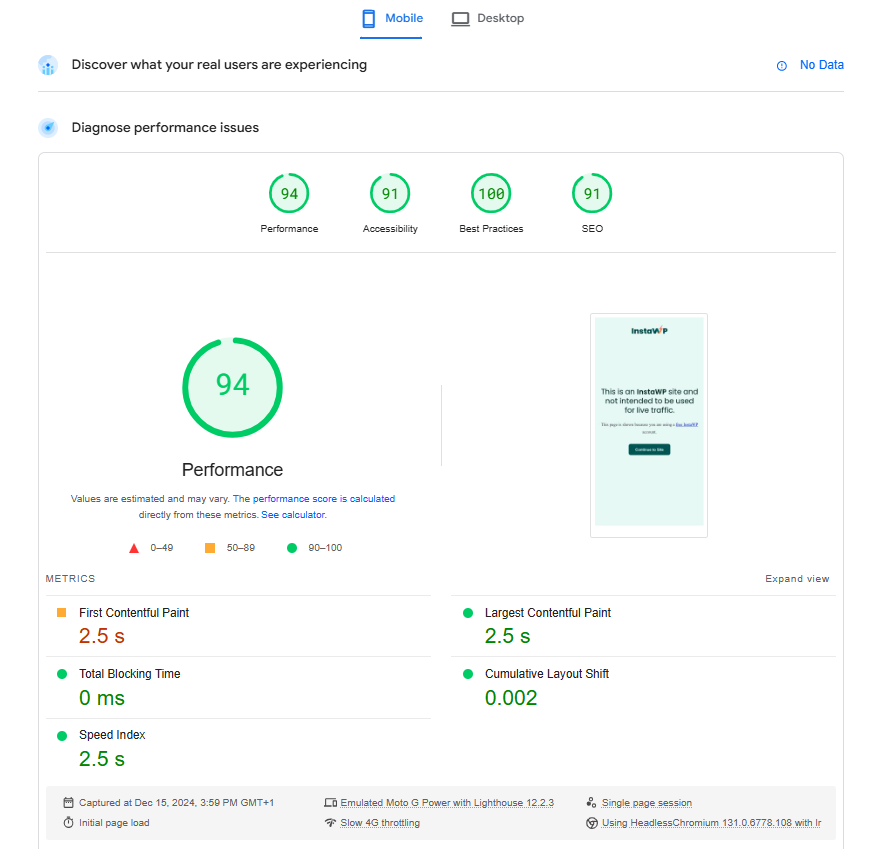
Task: Click the real users chart icon
Action: (48, 65)
